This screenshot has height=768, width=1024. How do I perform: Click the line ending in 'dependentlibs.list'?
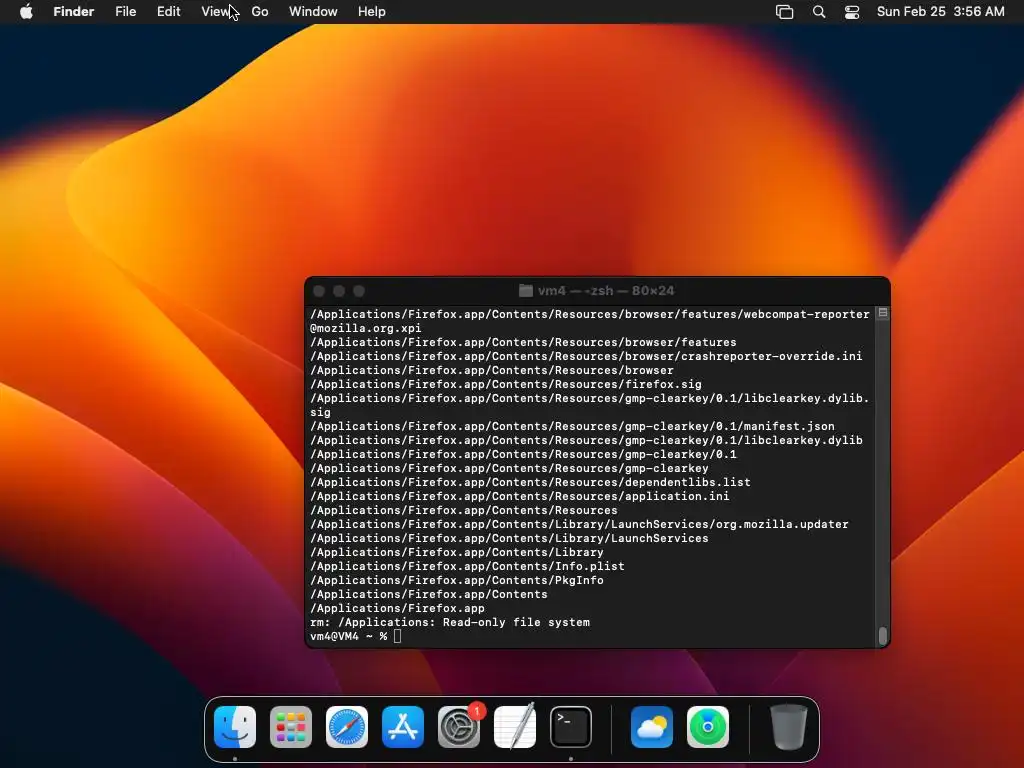pos(530,482)
